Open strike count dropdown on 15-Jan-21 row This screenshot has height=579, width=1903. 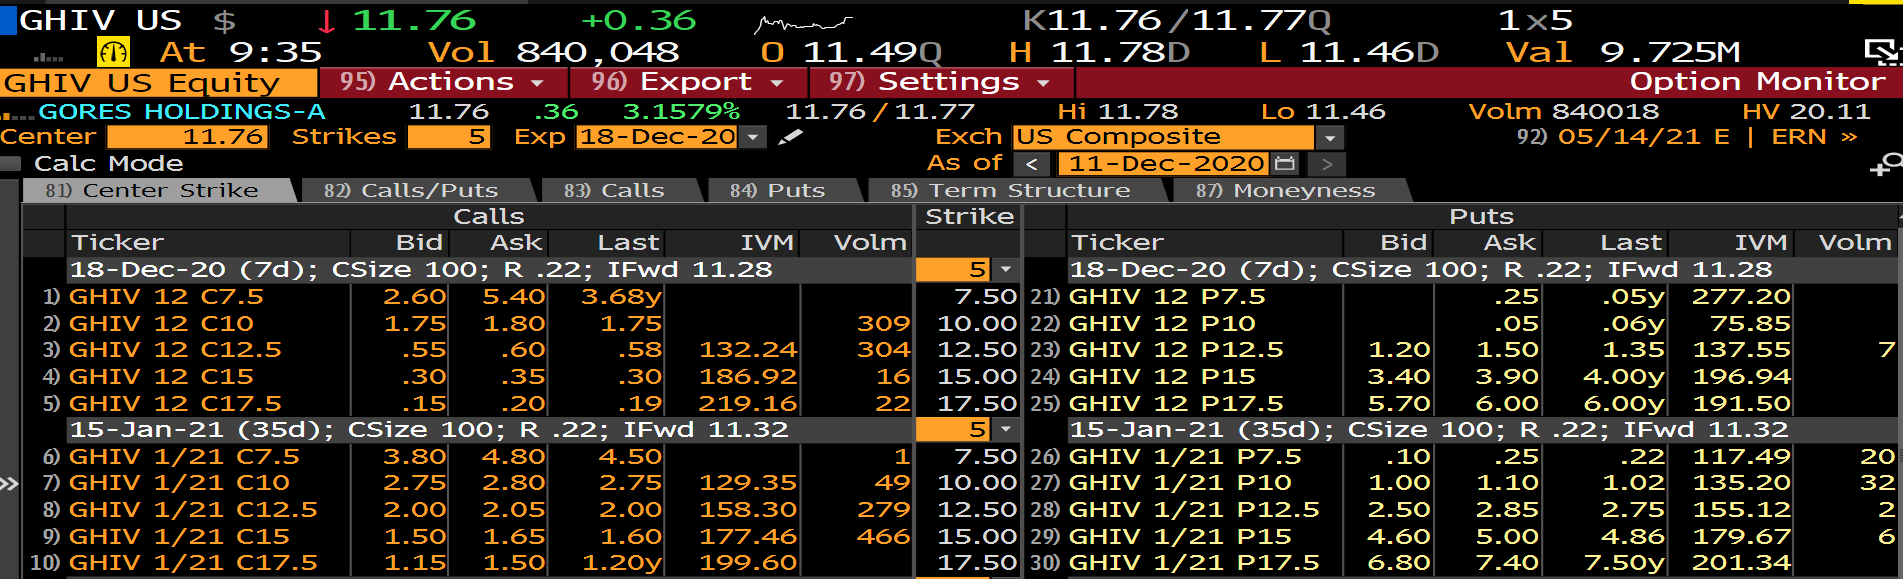(1006, 430)
